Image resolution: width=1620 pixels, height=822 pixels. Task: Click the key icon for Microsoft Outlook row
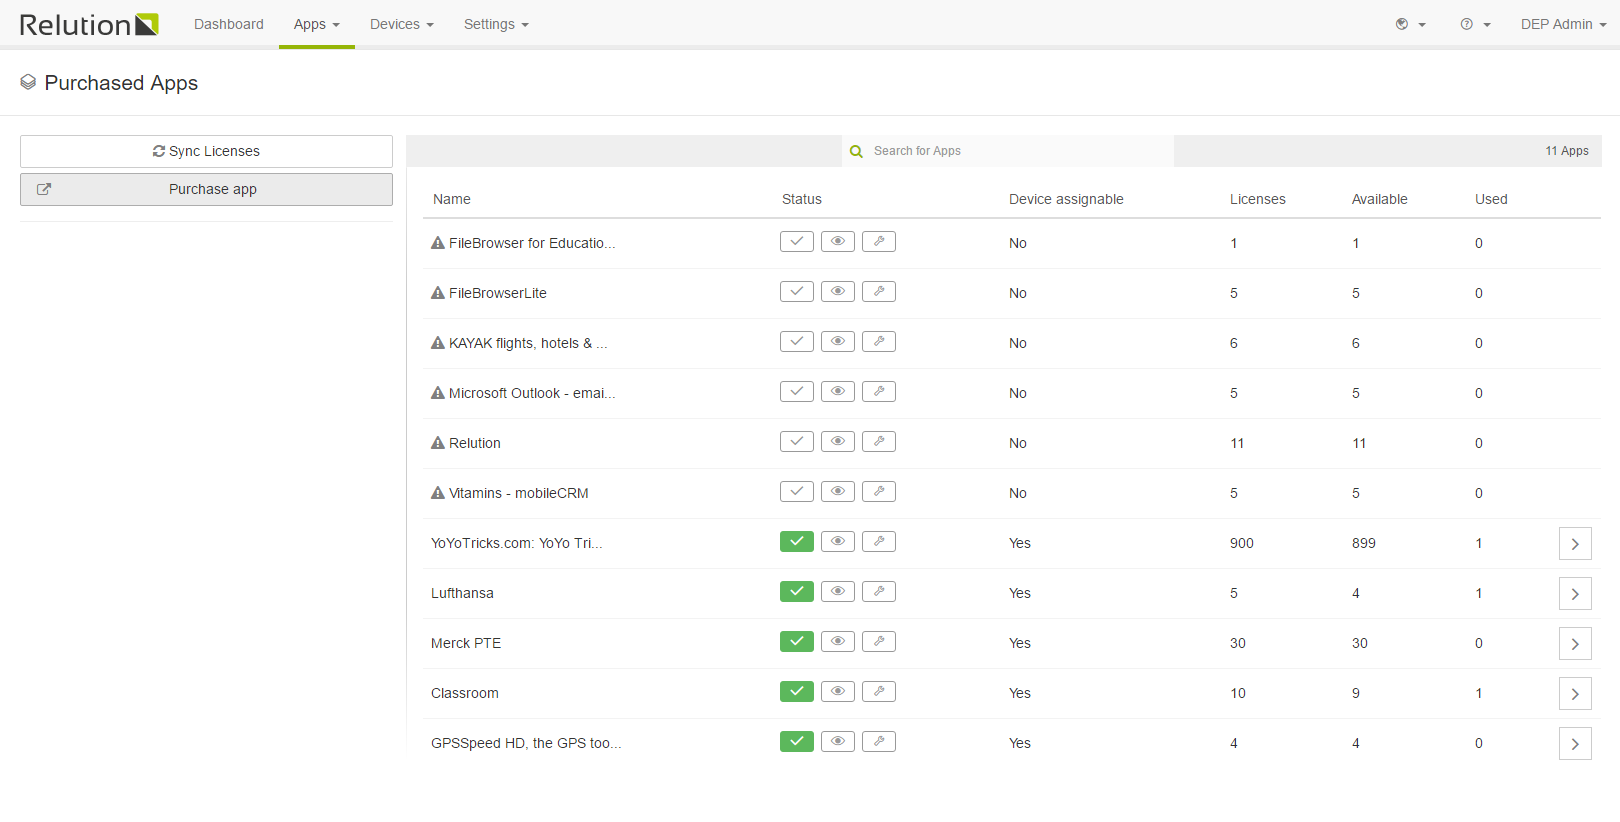point(879,391)
